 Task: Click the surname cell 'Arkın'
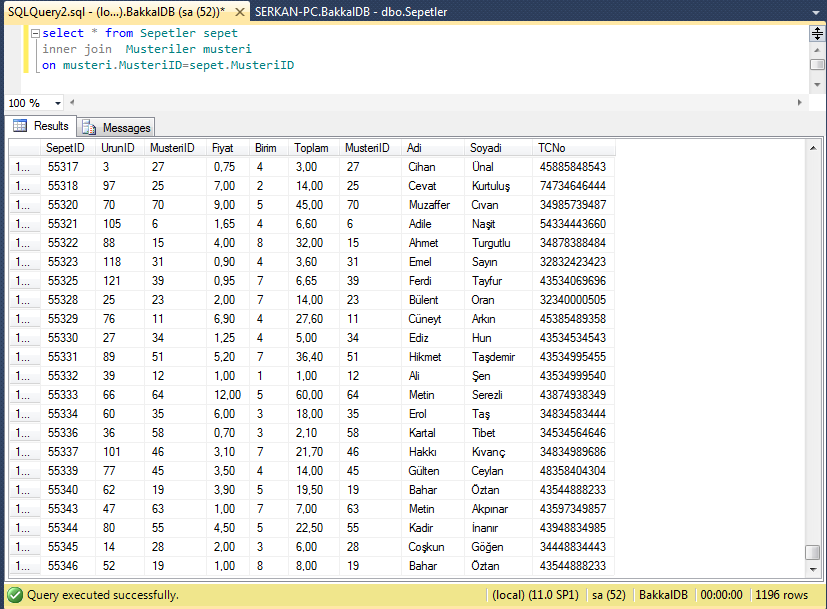(x=498, y=319)
